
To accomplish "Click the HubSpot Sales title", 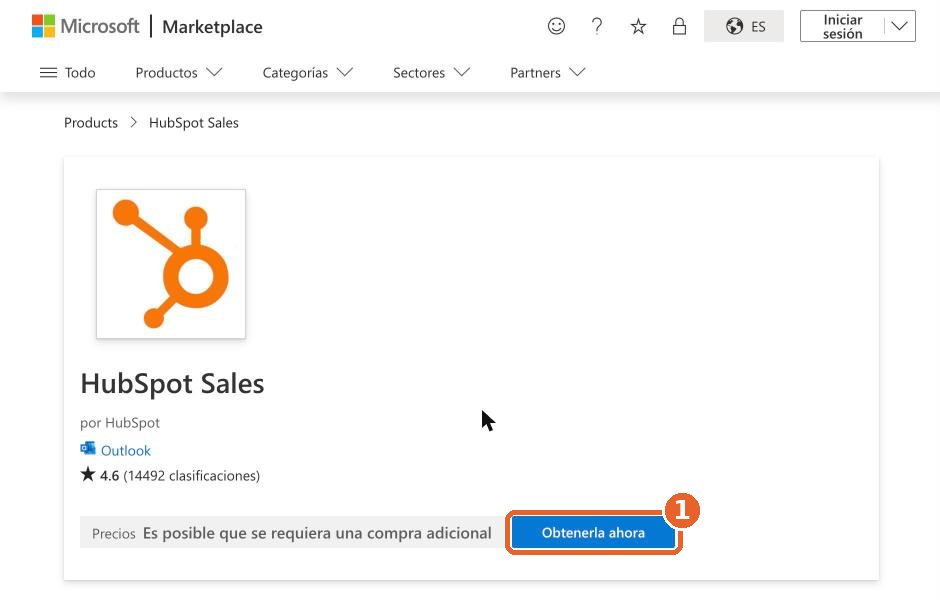I will [x=172, y=384].
